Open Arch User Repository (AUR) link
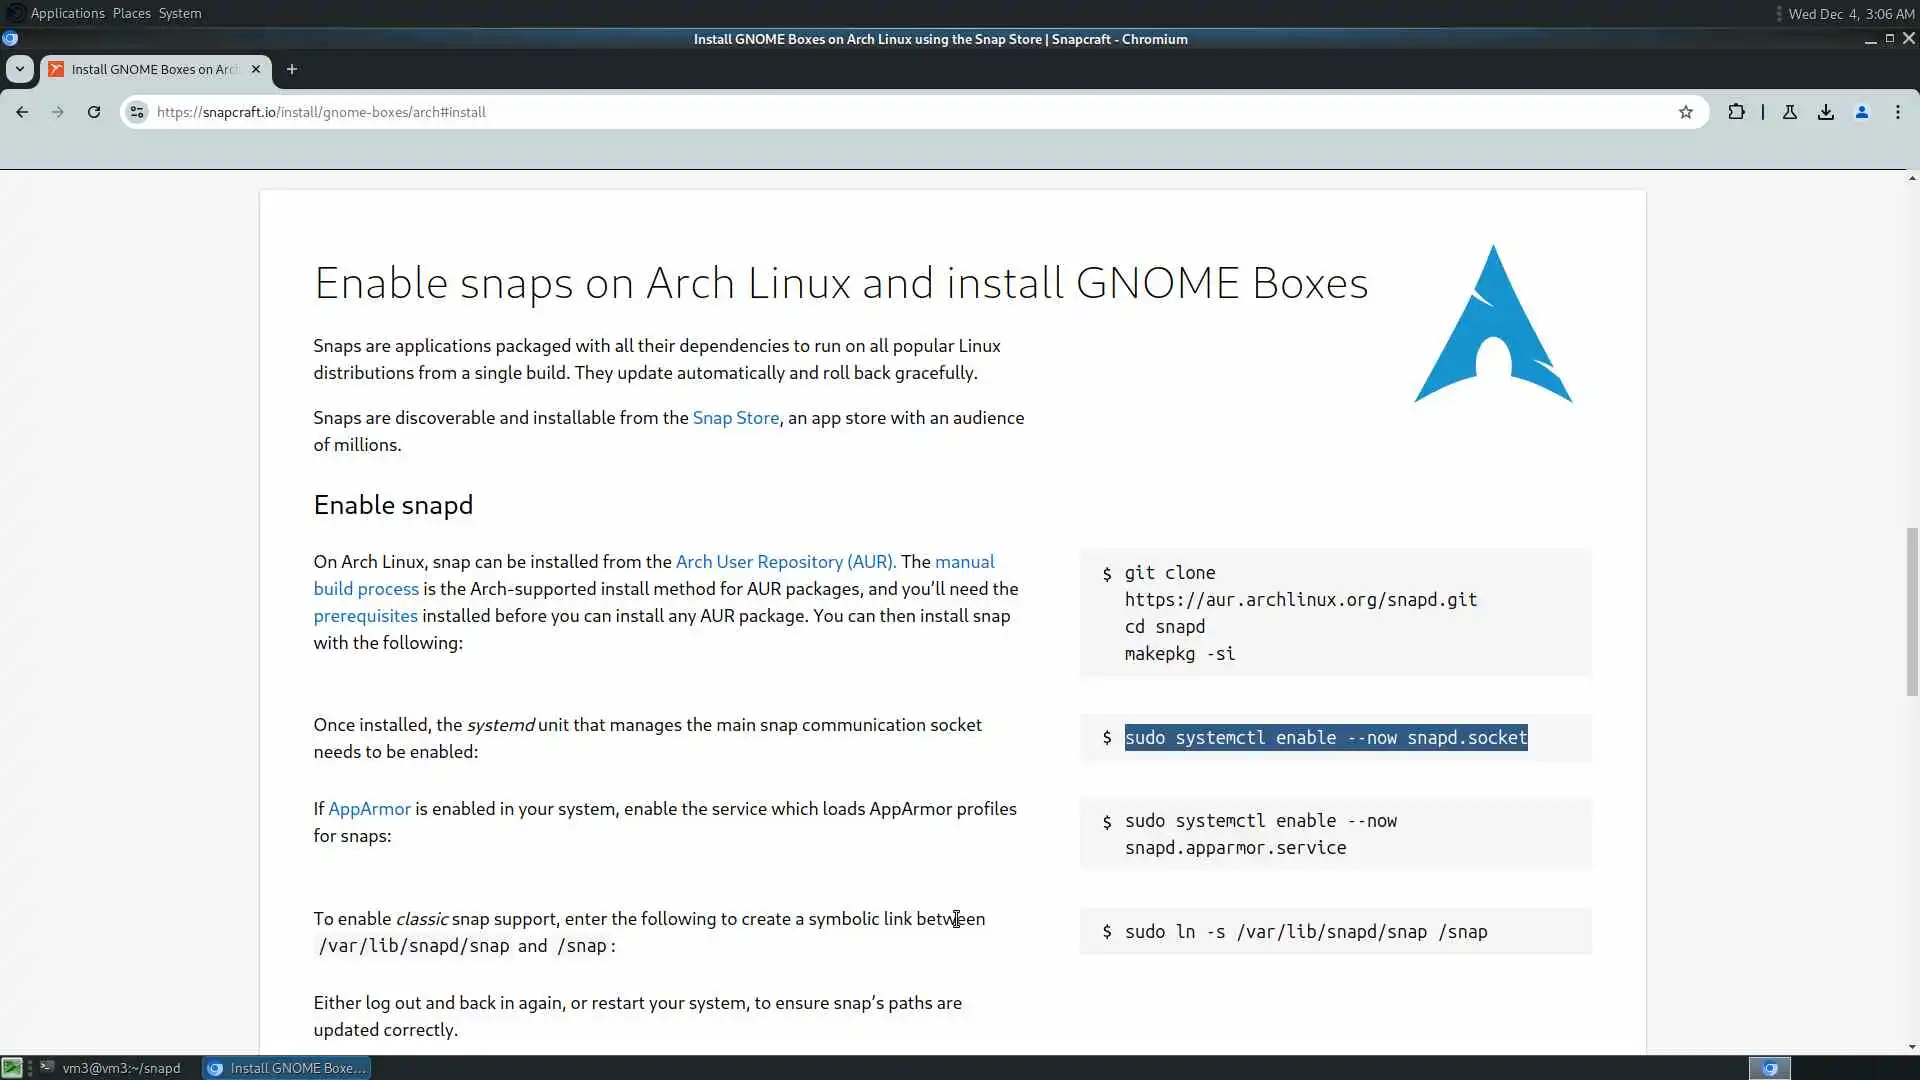Screen dimensions: 1920x1080 point(785,562)
